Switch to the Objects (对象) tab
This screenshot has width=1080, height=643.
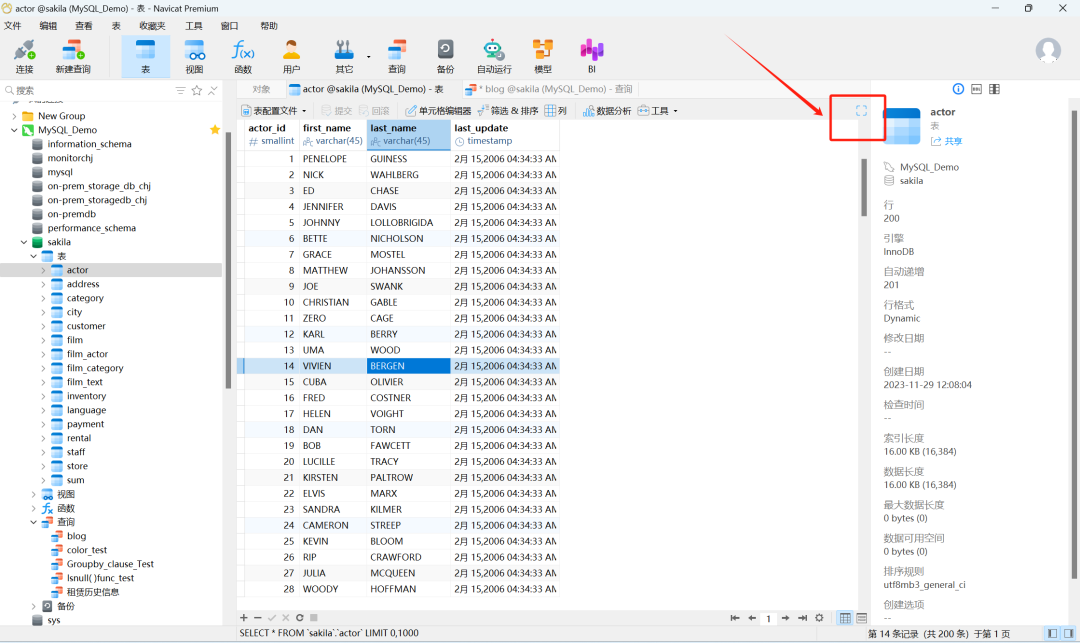click(x=261, y=89)
